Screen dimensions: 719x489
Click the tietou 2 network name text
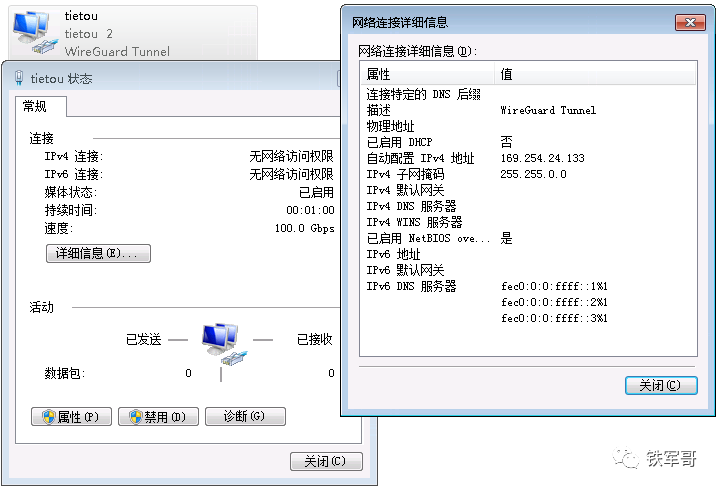pyautogui.click(x=88, y=34)
